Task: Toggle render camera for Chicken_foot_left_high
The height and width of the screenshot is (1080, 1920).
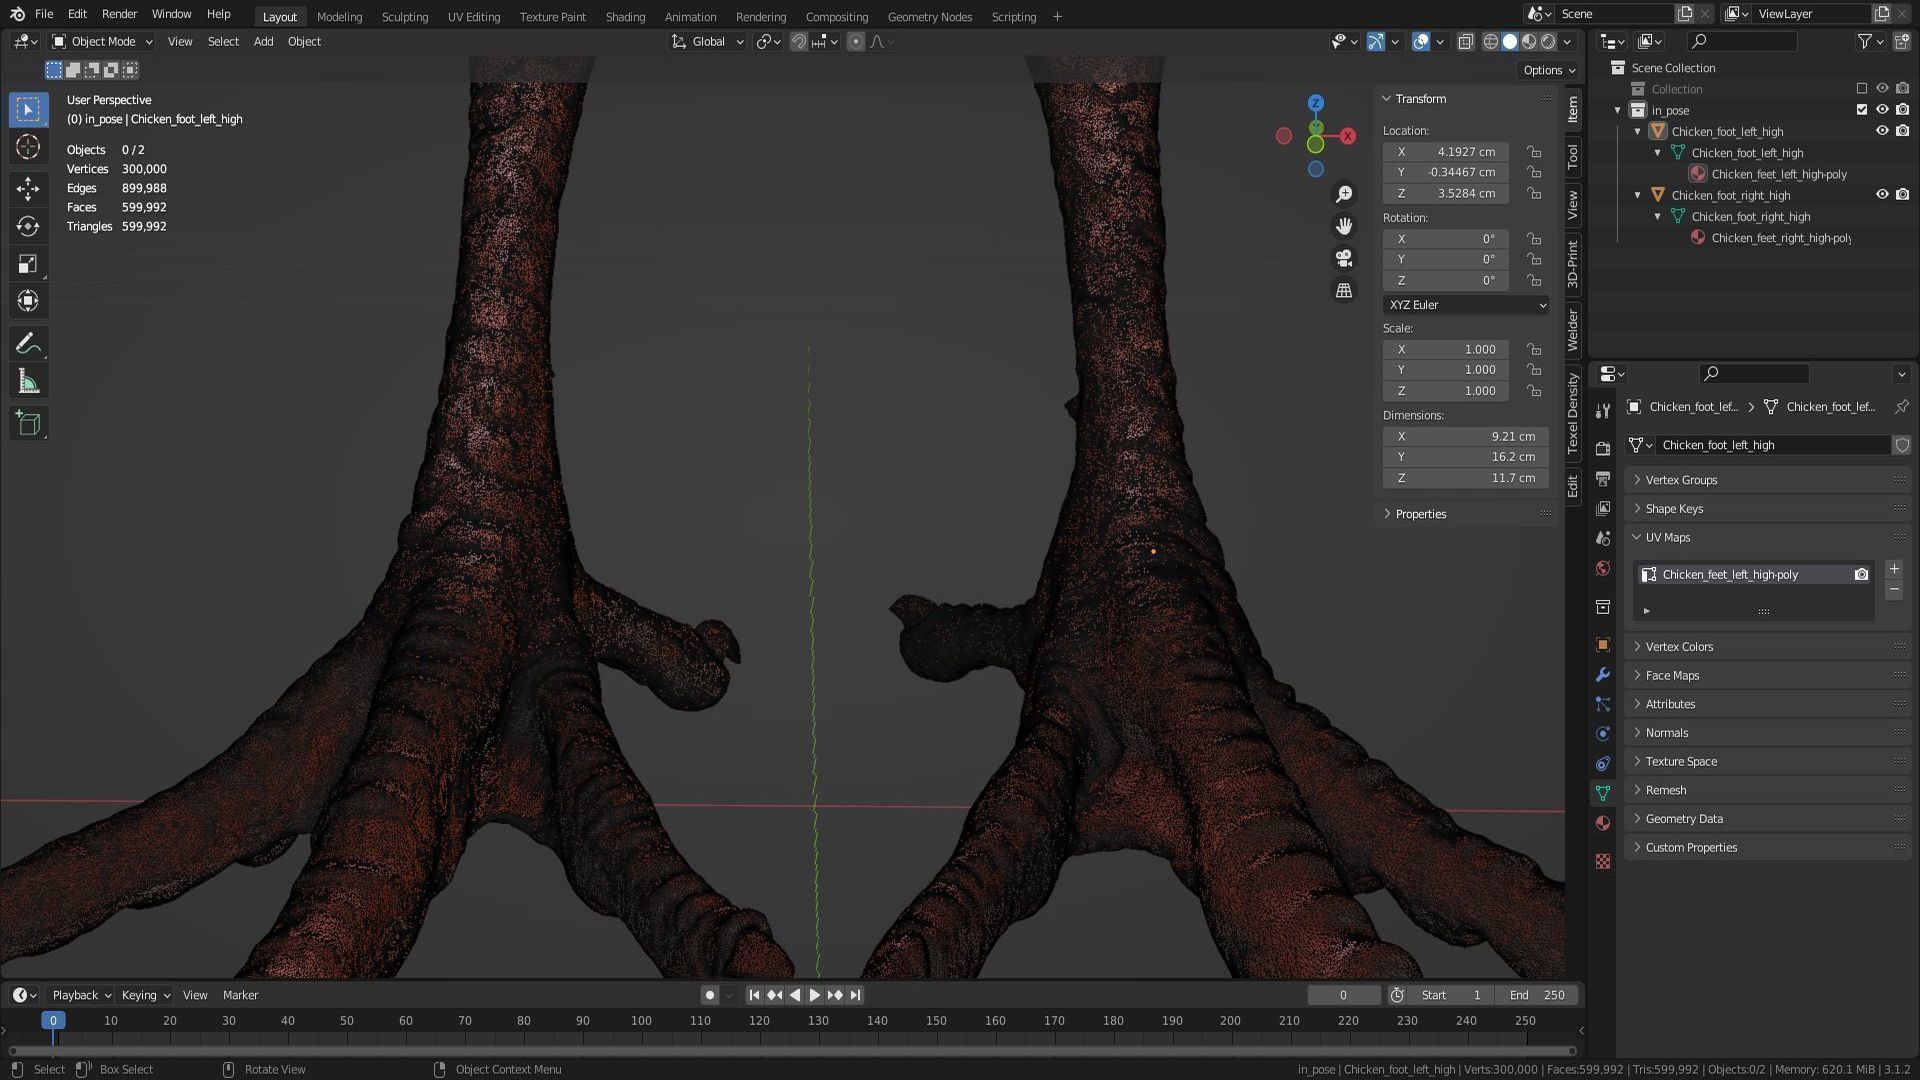Action: (1903, 131)
